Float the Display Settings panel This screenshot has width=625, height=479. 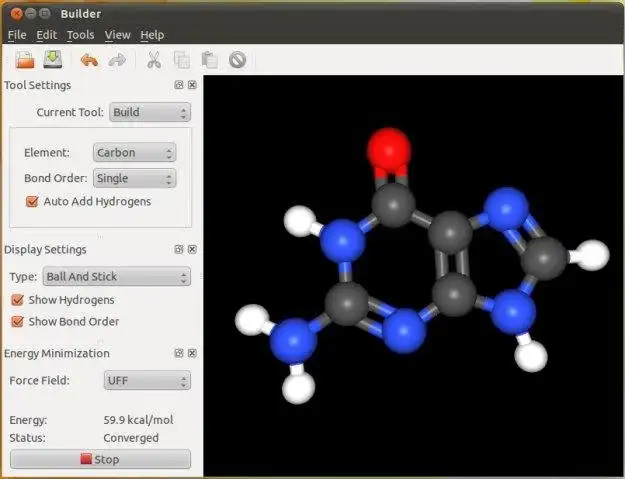(179, 249)
